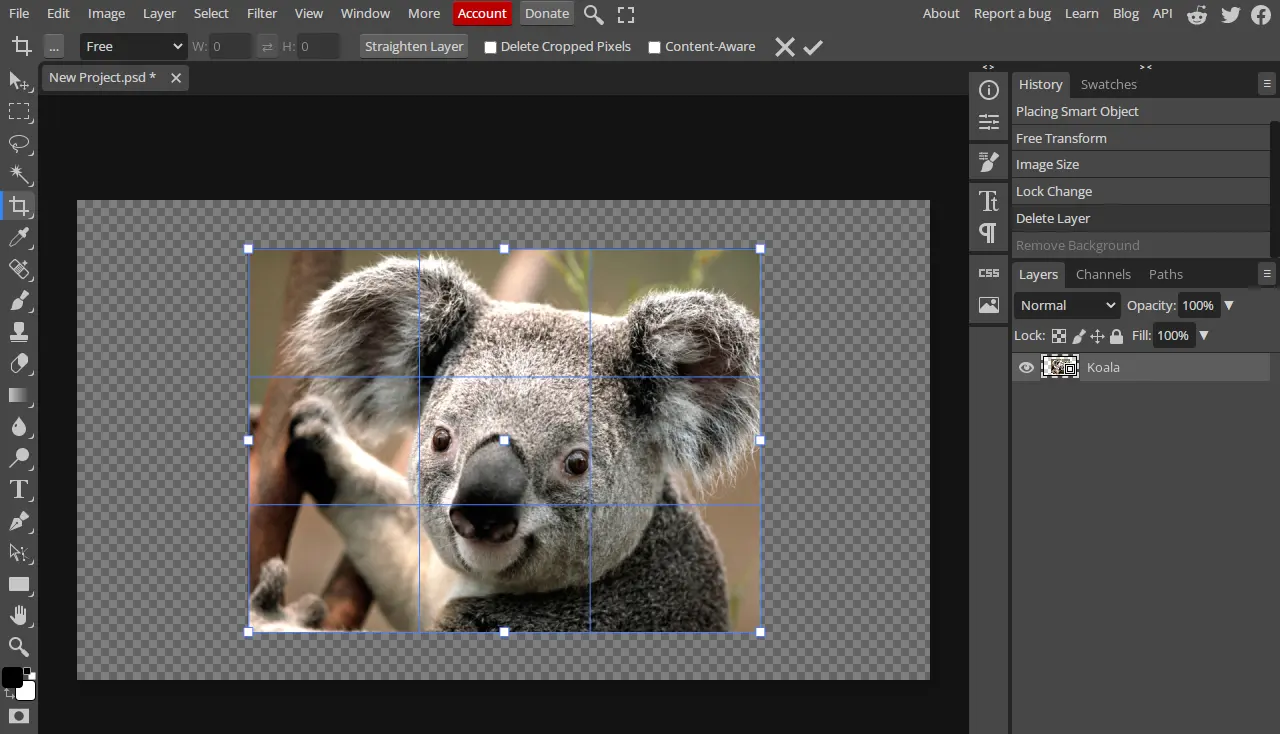This screenshot has height=734, width=1280.
Task: Toggle lock transparent pixels
Action: (x=1058, y=336)
